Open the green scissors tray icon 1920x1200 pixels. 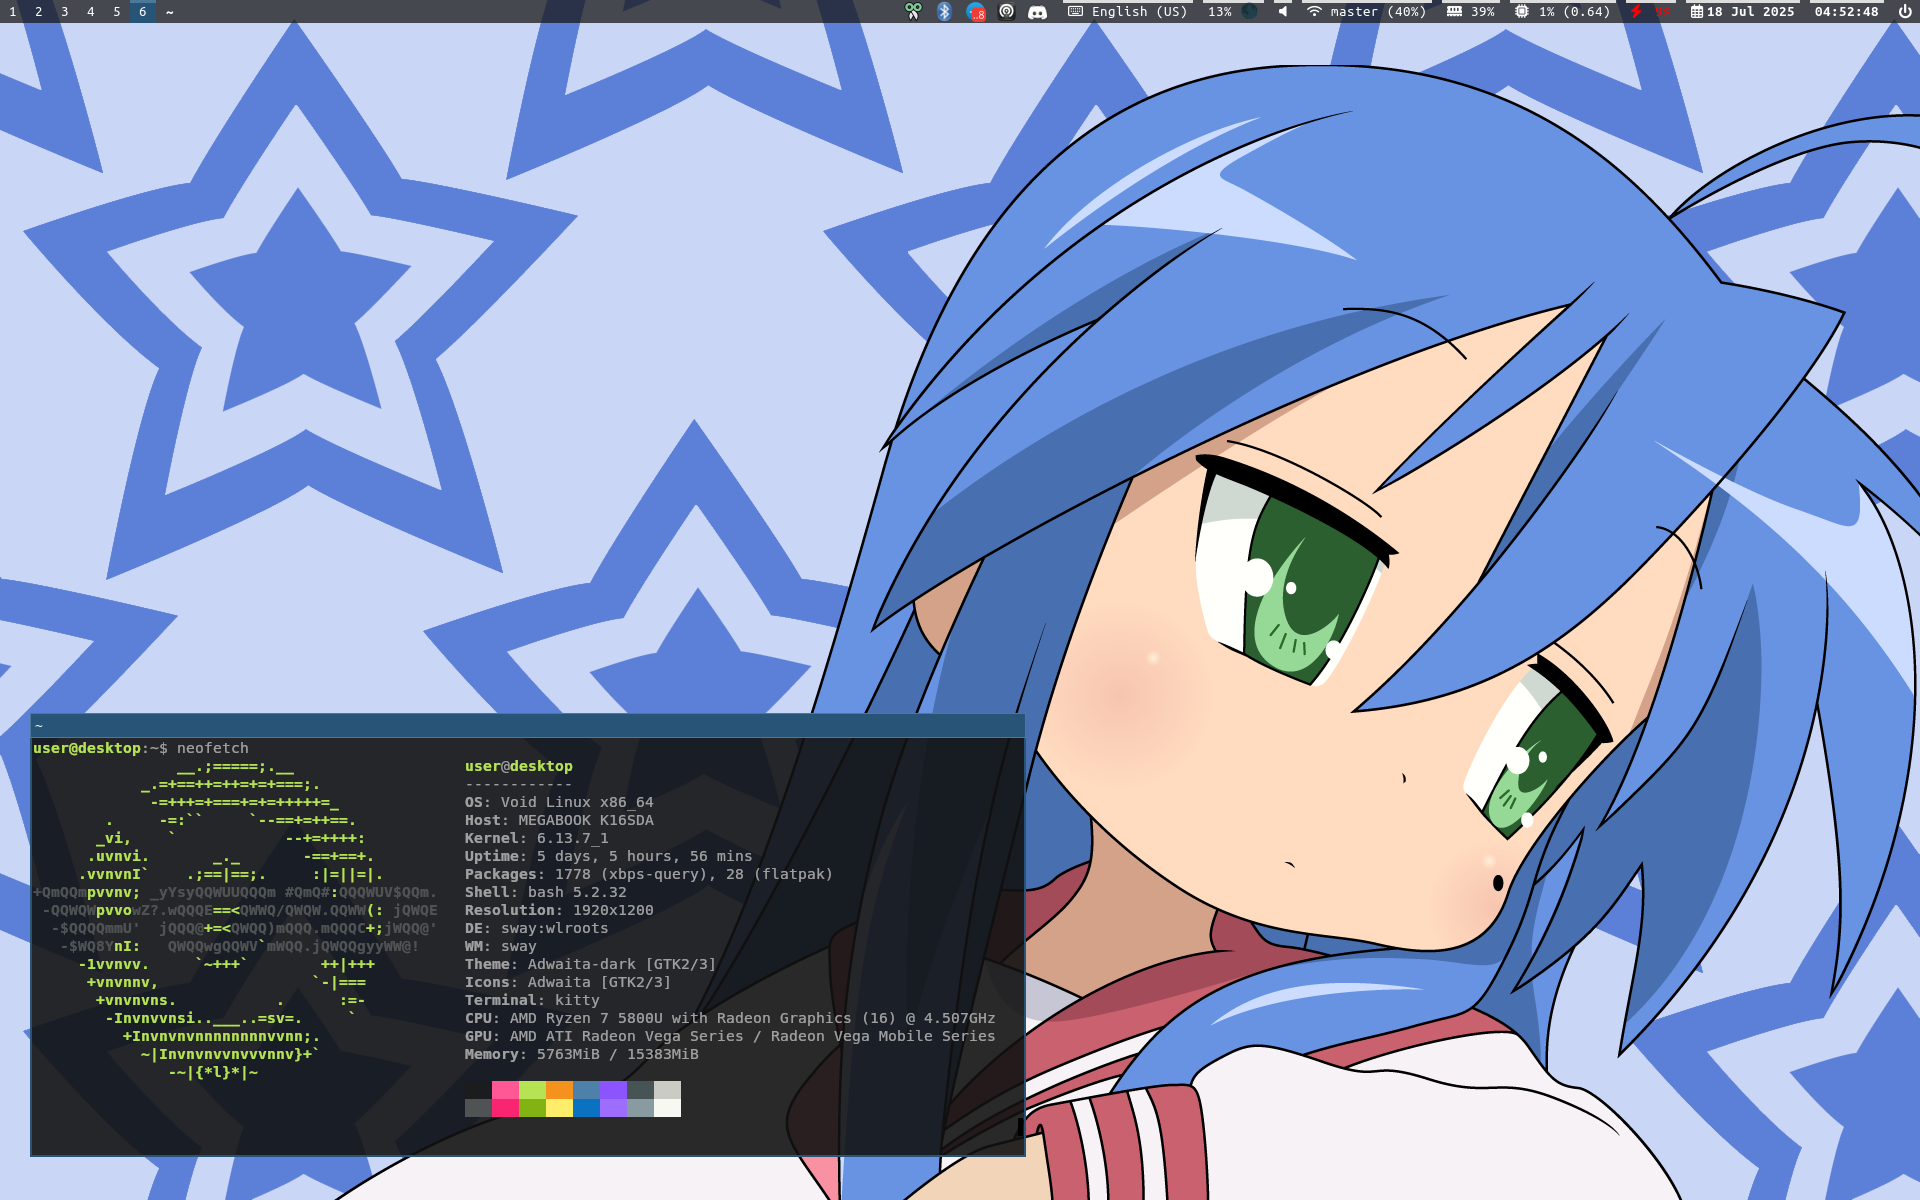pyautogui.click(x=913, y=12)
